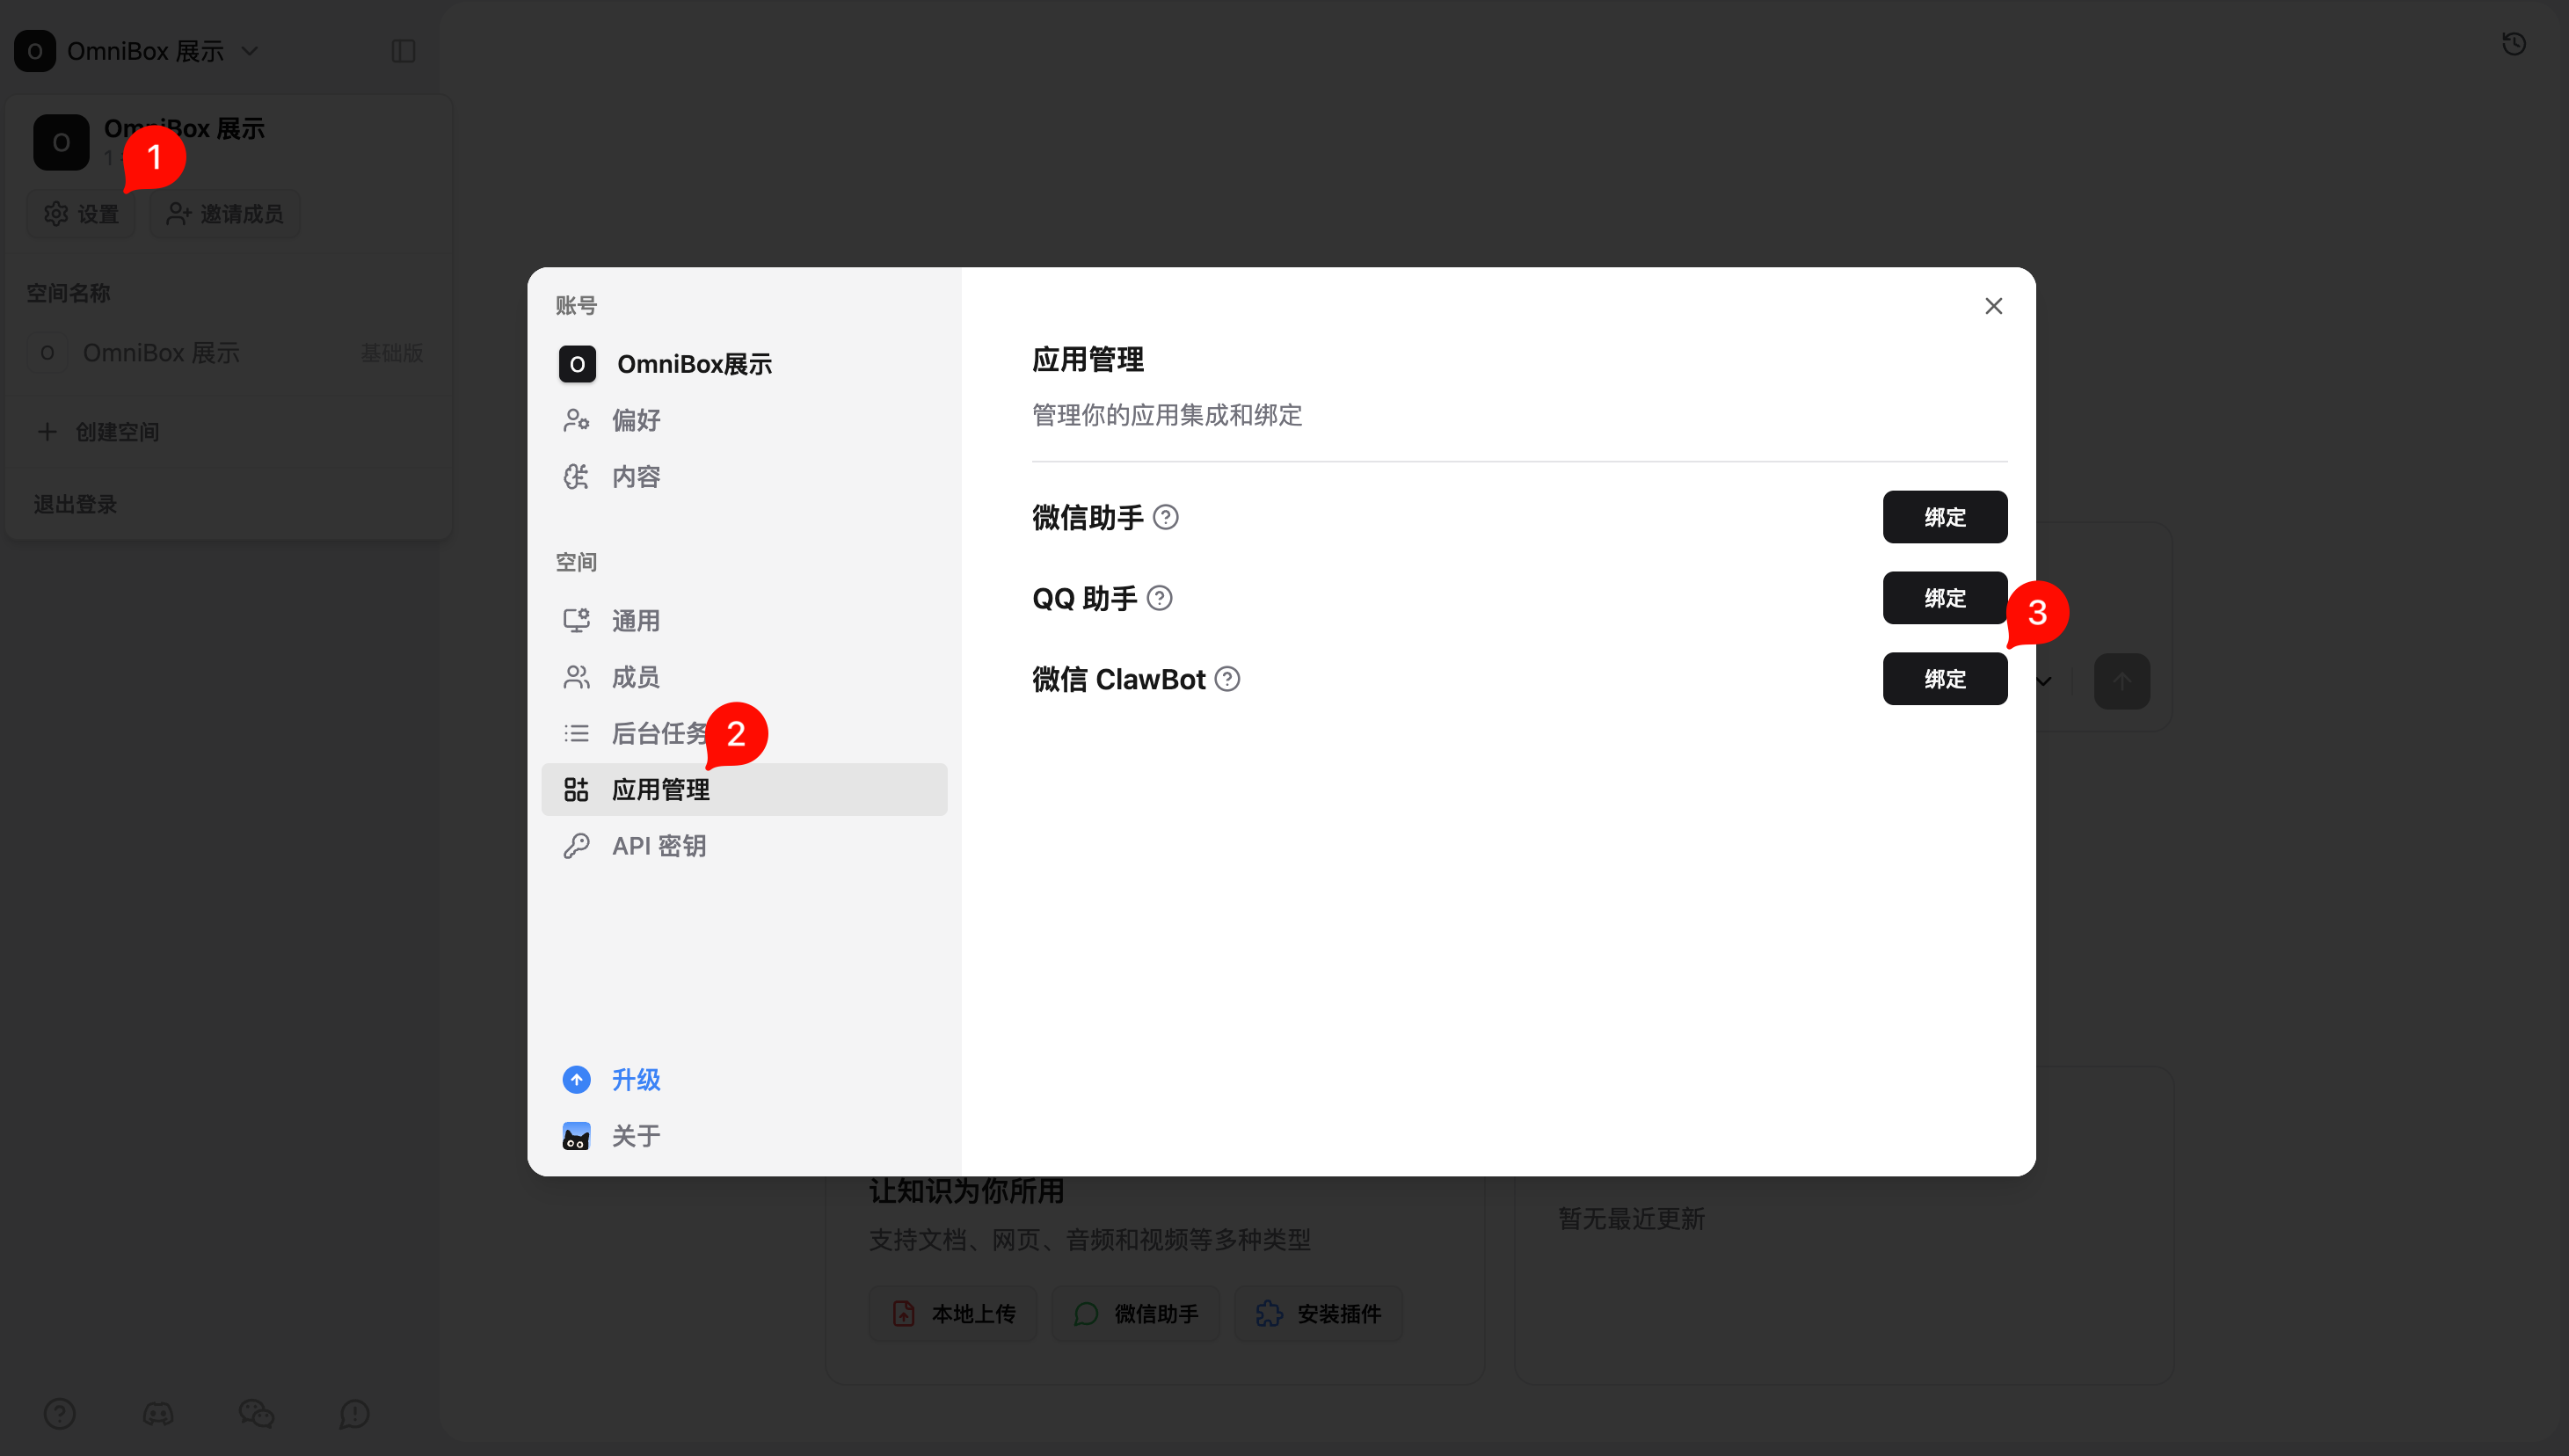Toggle the sidebar panel icon
This screenshot has height=1456, width=2569.
(403, 51)
